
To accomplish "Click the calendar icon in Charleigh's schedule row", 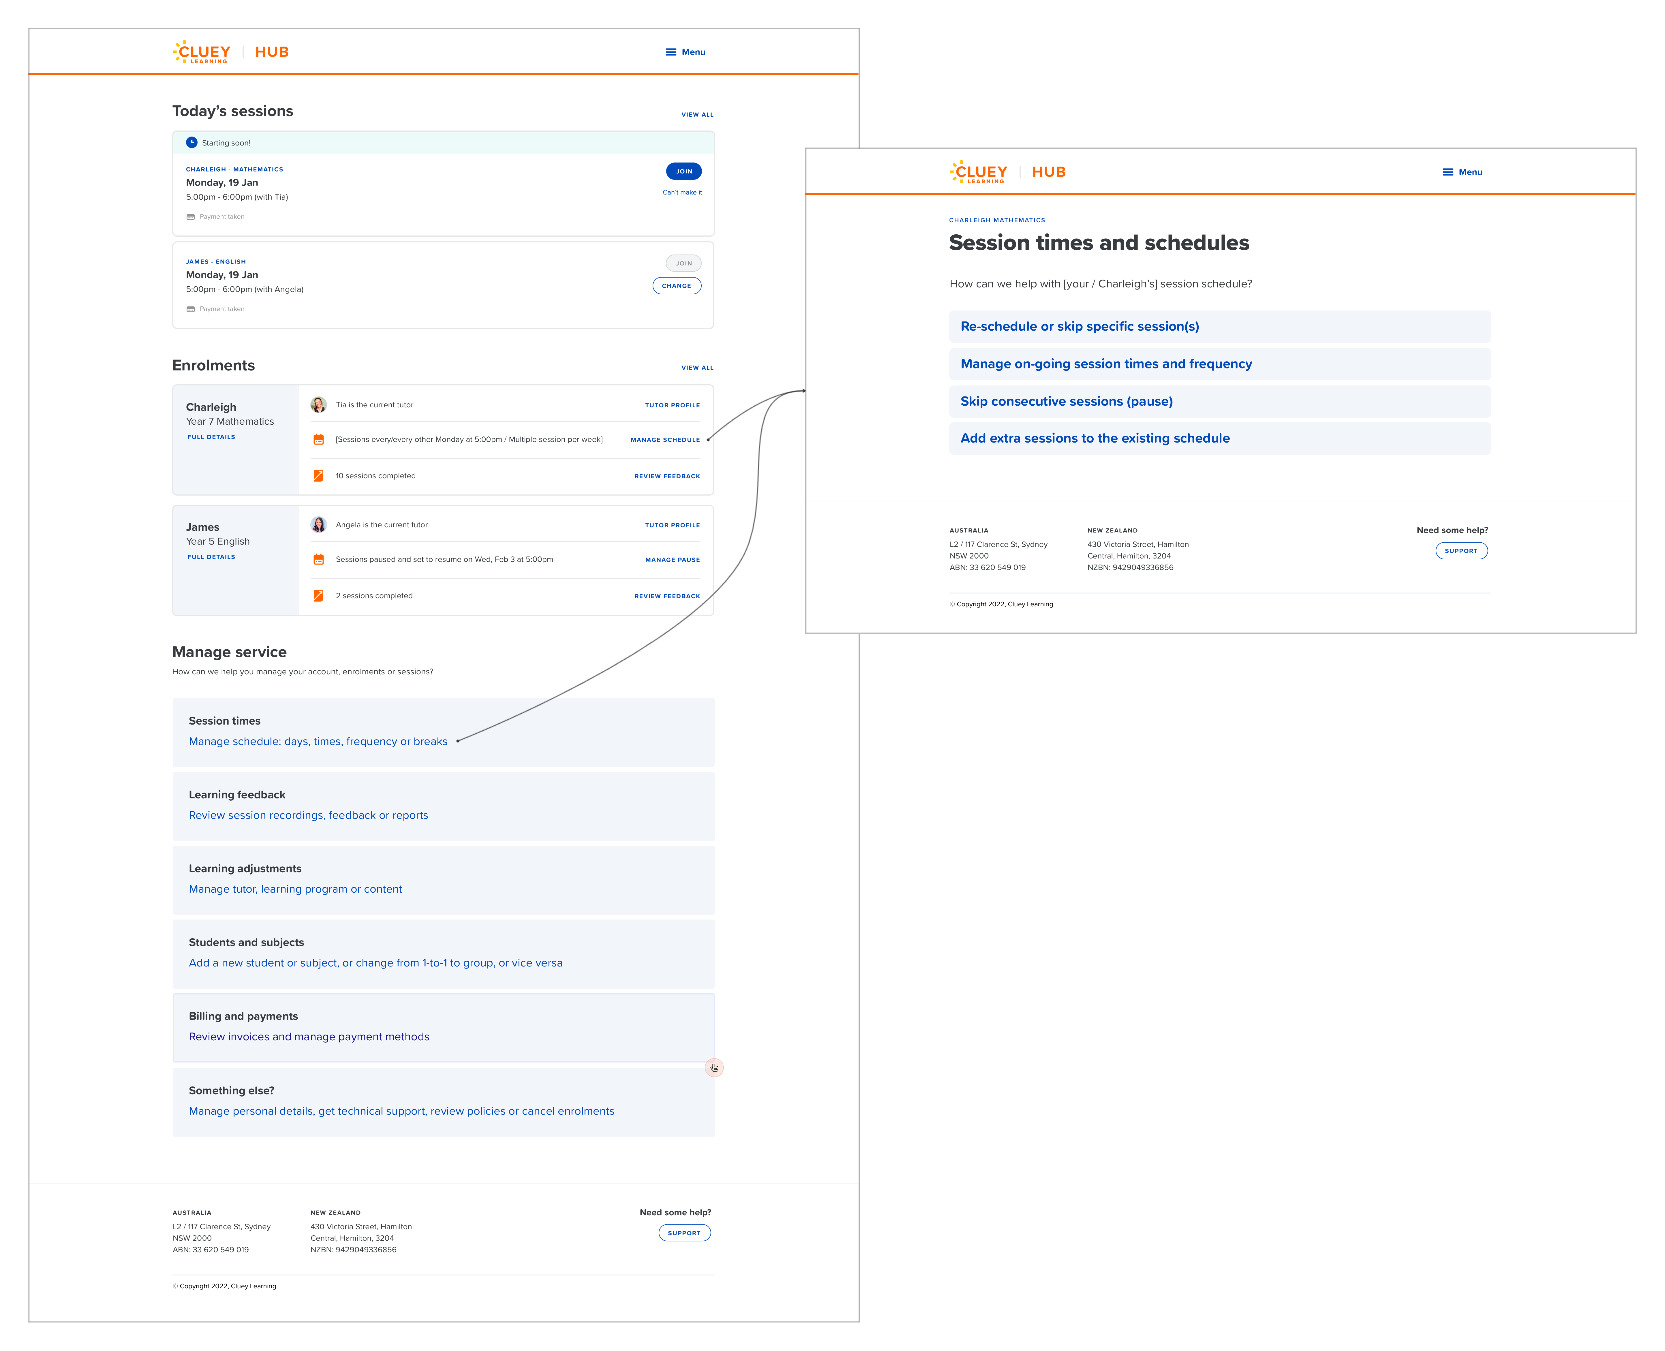I will coord(319,440).
